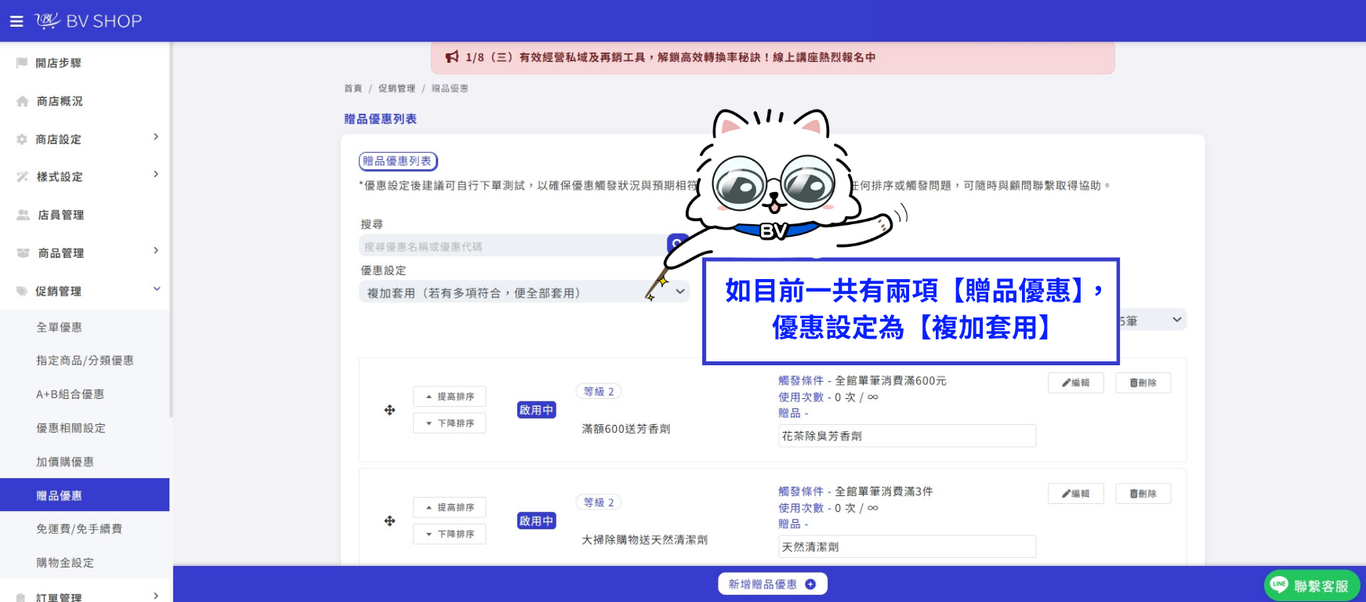Image resolution: width=1366 pixels, height=602 pixels.
Task: Toggle 啟用中 status for 大掃除購物送天然清潔劑
Action: (536, 521)
